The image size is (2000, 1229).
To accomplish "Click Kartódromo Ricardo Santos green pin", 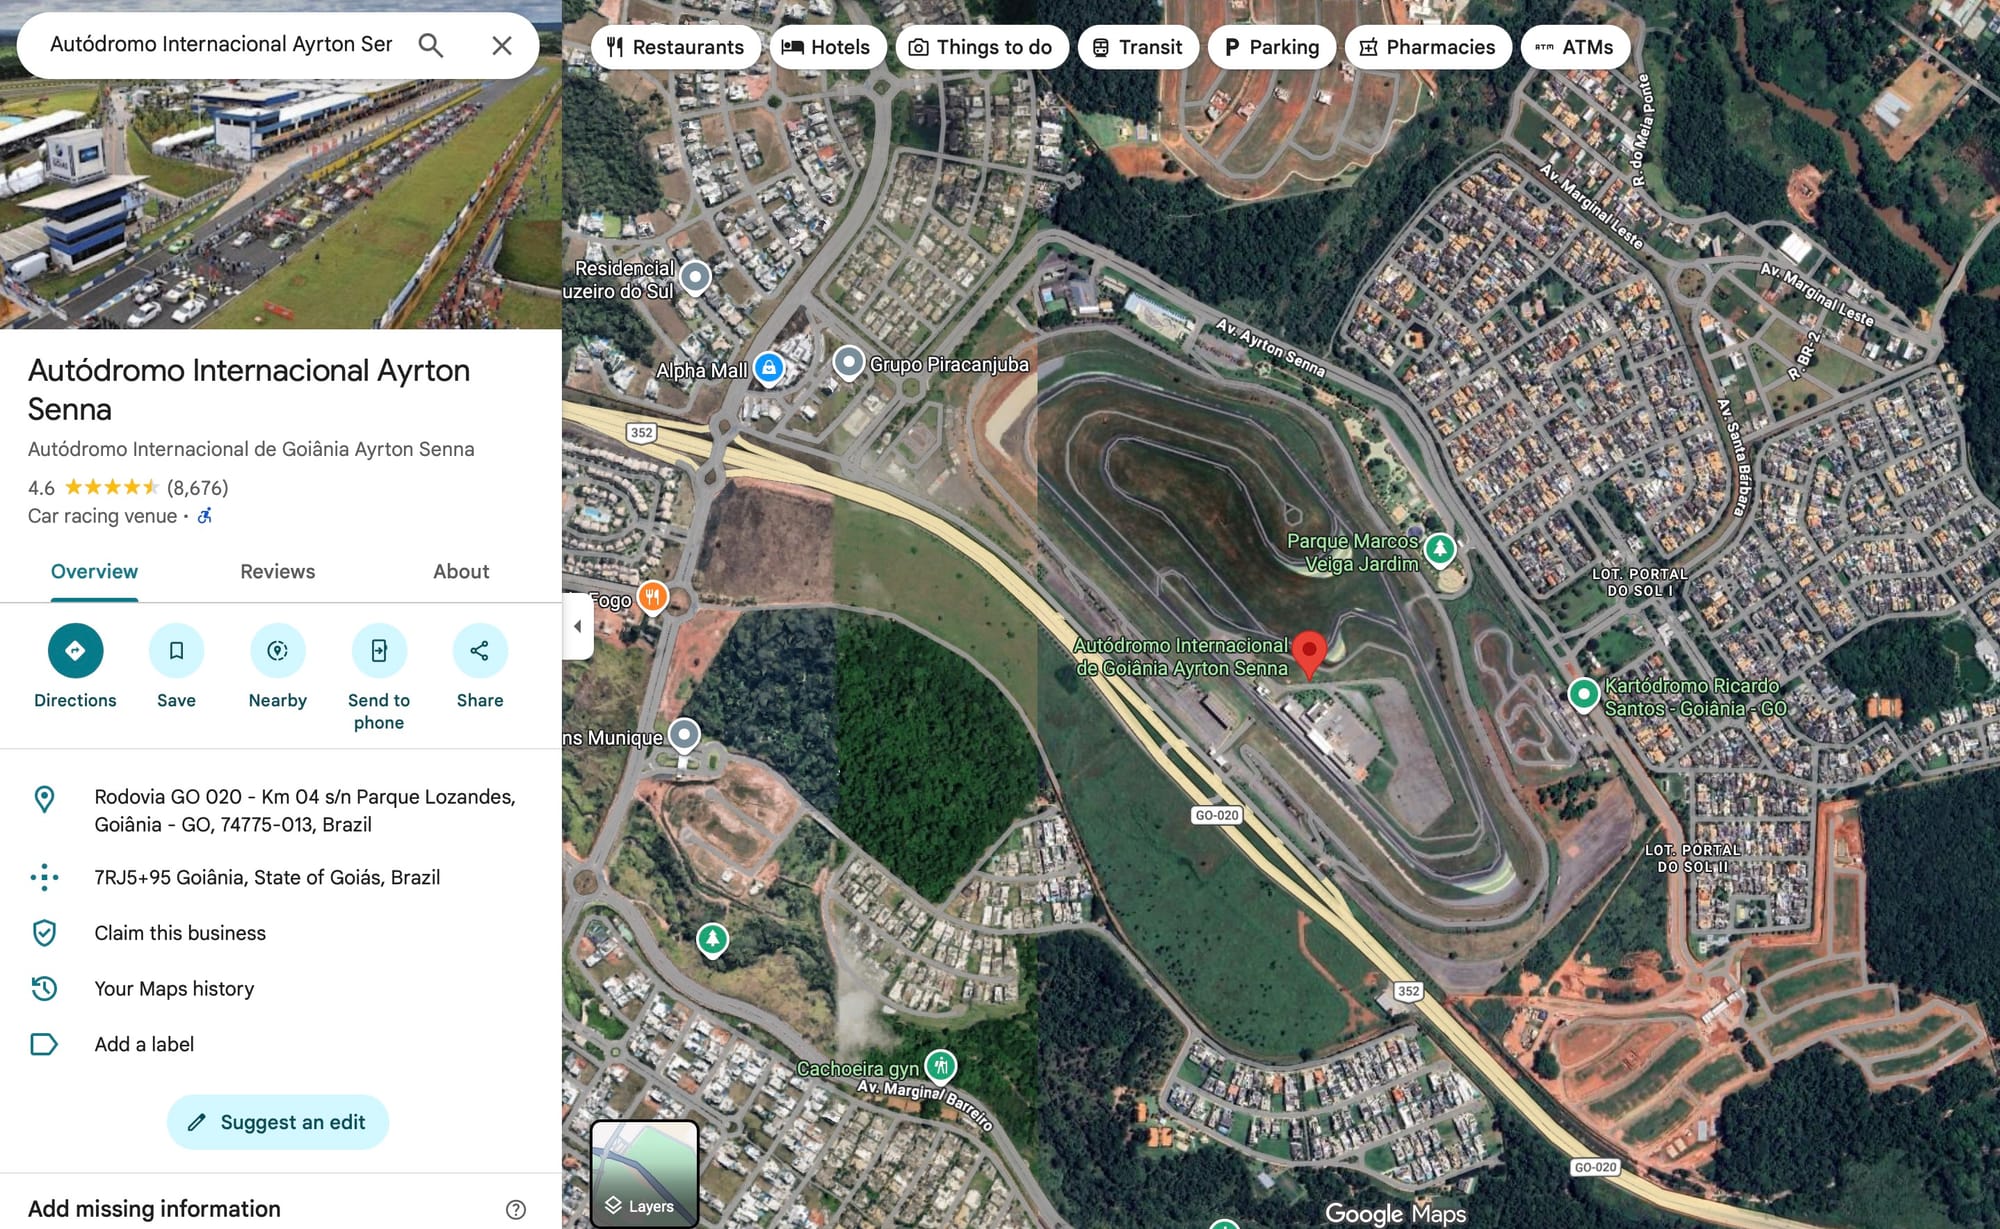I will pyautogui.click(x=1583, y=693).
